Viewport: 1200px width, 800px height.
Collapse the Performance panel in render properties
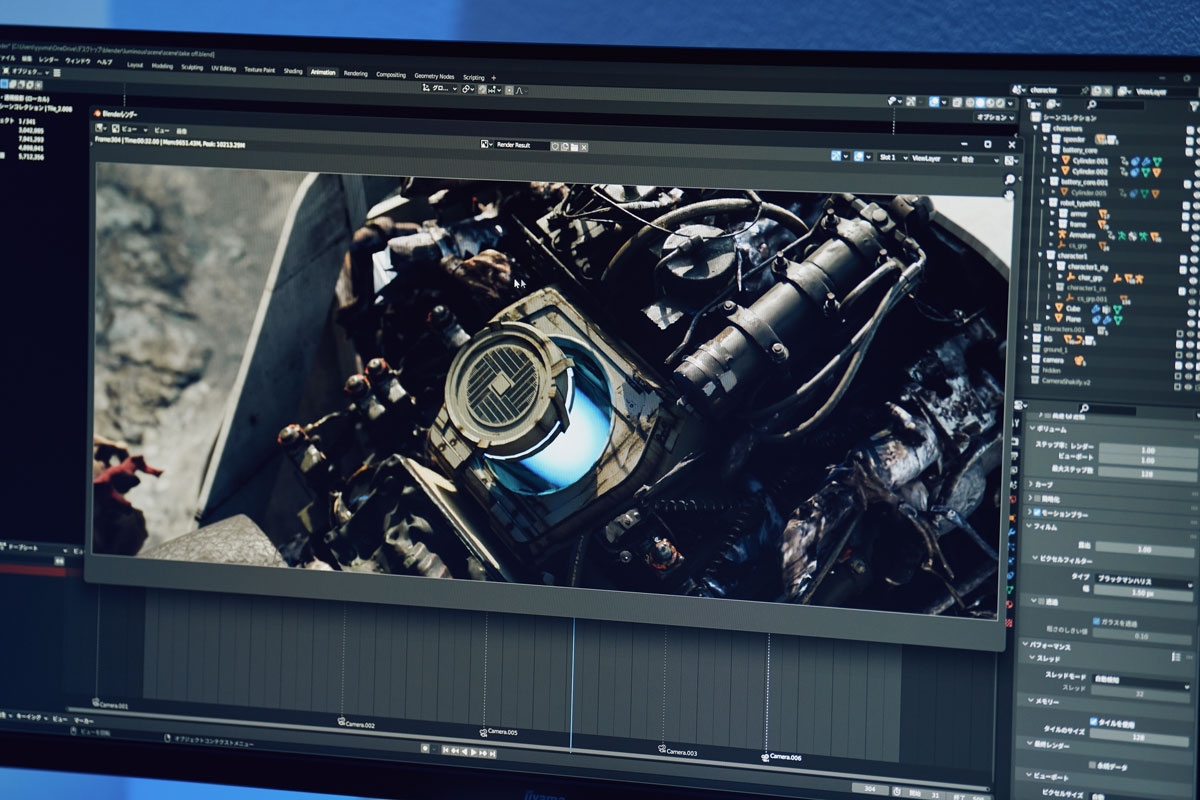tap(1025, 645)
